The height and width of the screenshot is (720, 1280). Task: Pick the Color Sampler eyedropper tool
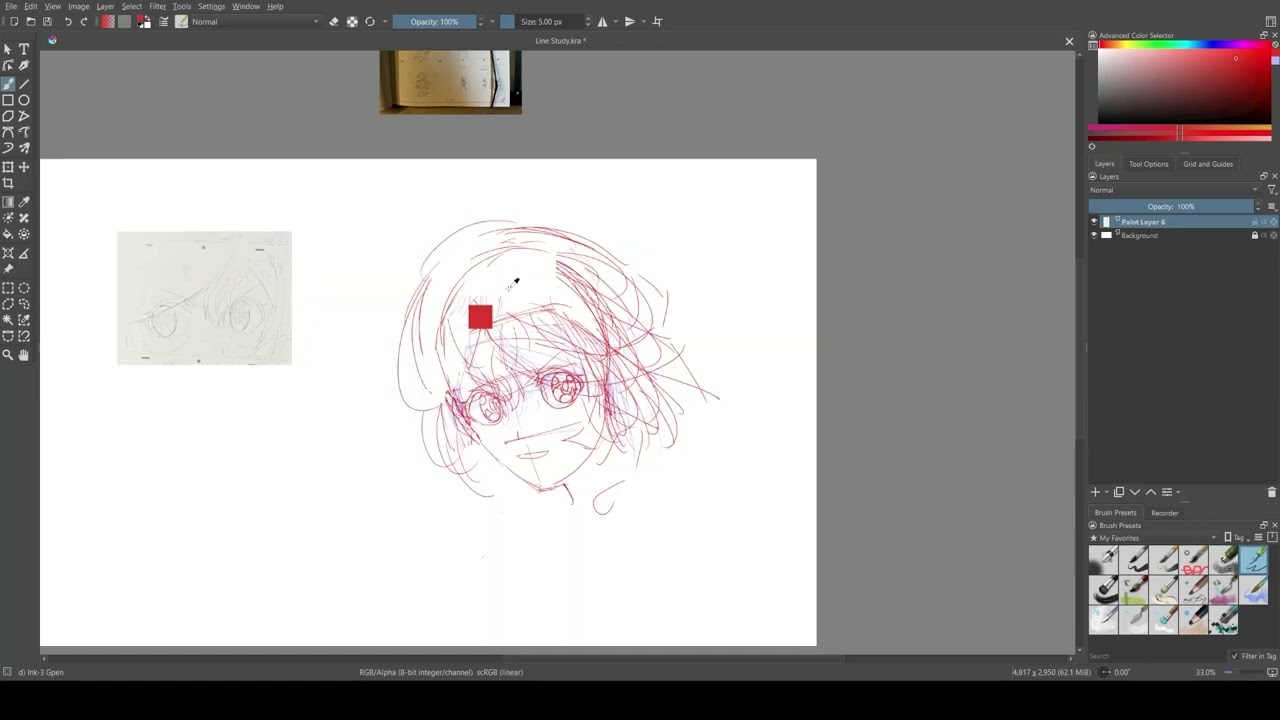pyautogui.click(x=24, y=202)
